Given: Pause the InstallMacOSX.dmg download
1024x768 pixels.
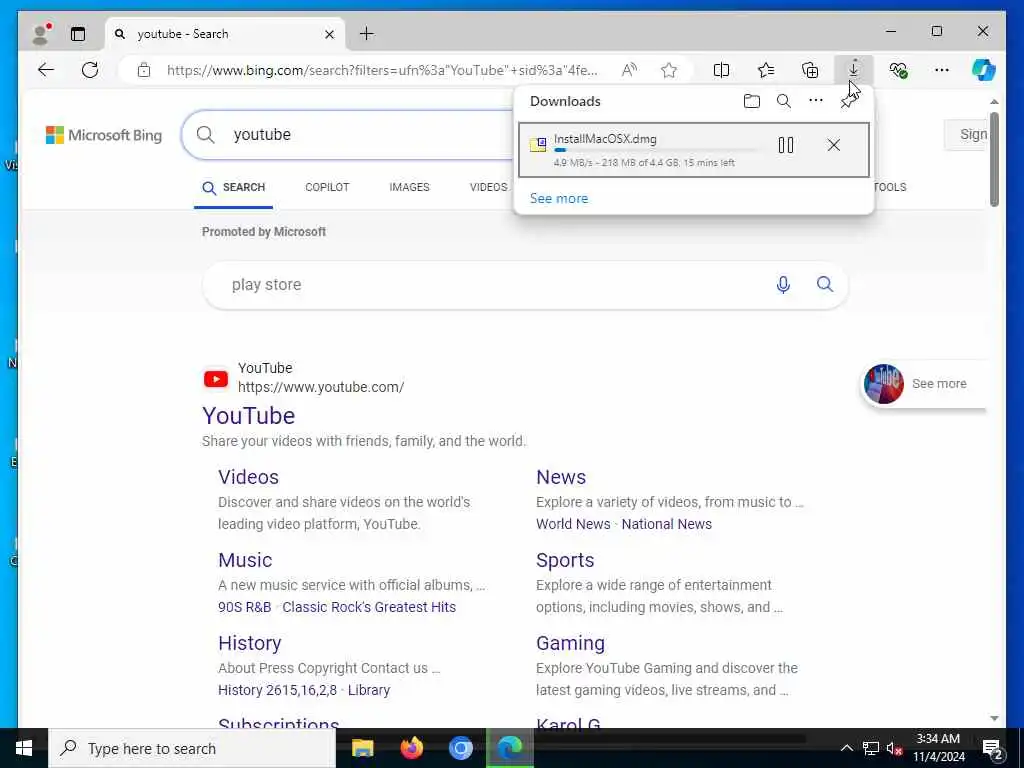Looking at the screenshot, I should [x=786, y=145].
